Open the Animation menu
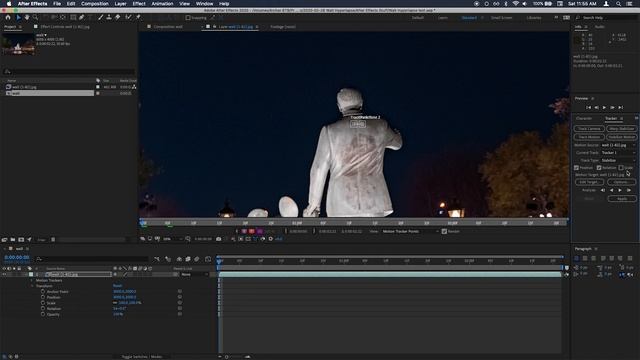This screenshot has width=640, height=360. tap(162, 4)
